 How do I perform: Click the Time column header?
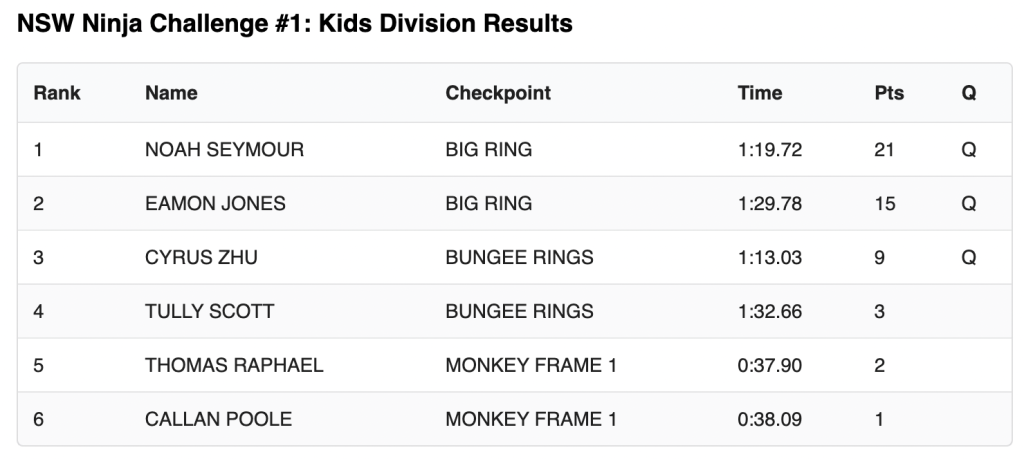[760, 93]
